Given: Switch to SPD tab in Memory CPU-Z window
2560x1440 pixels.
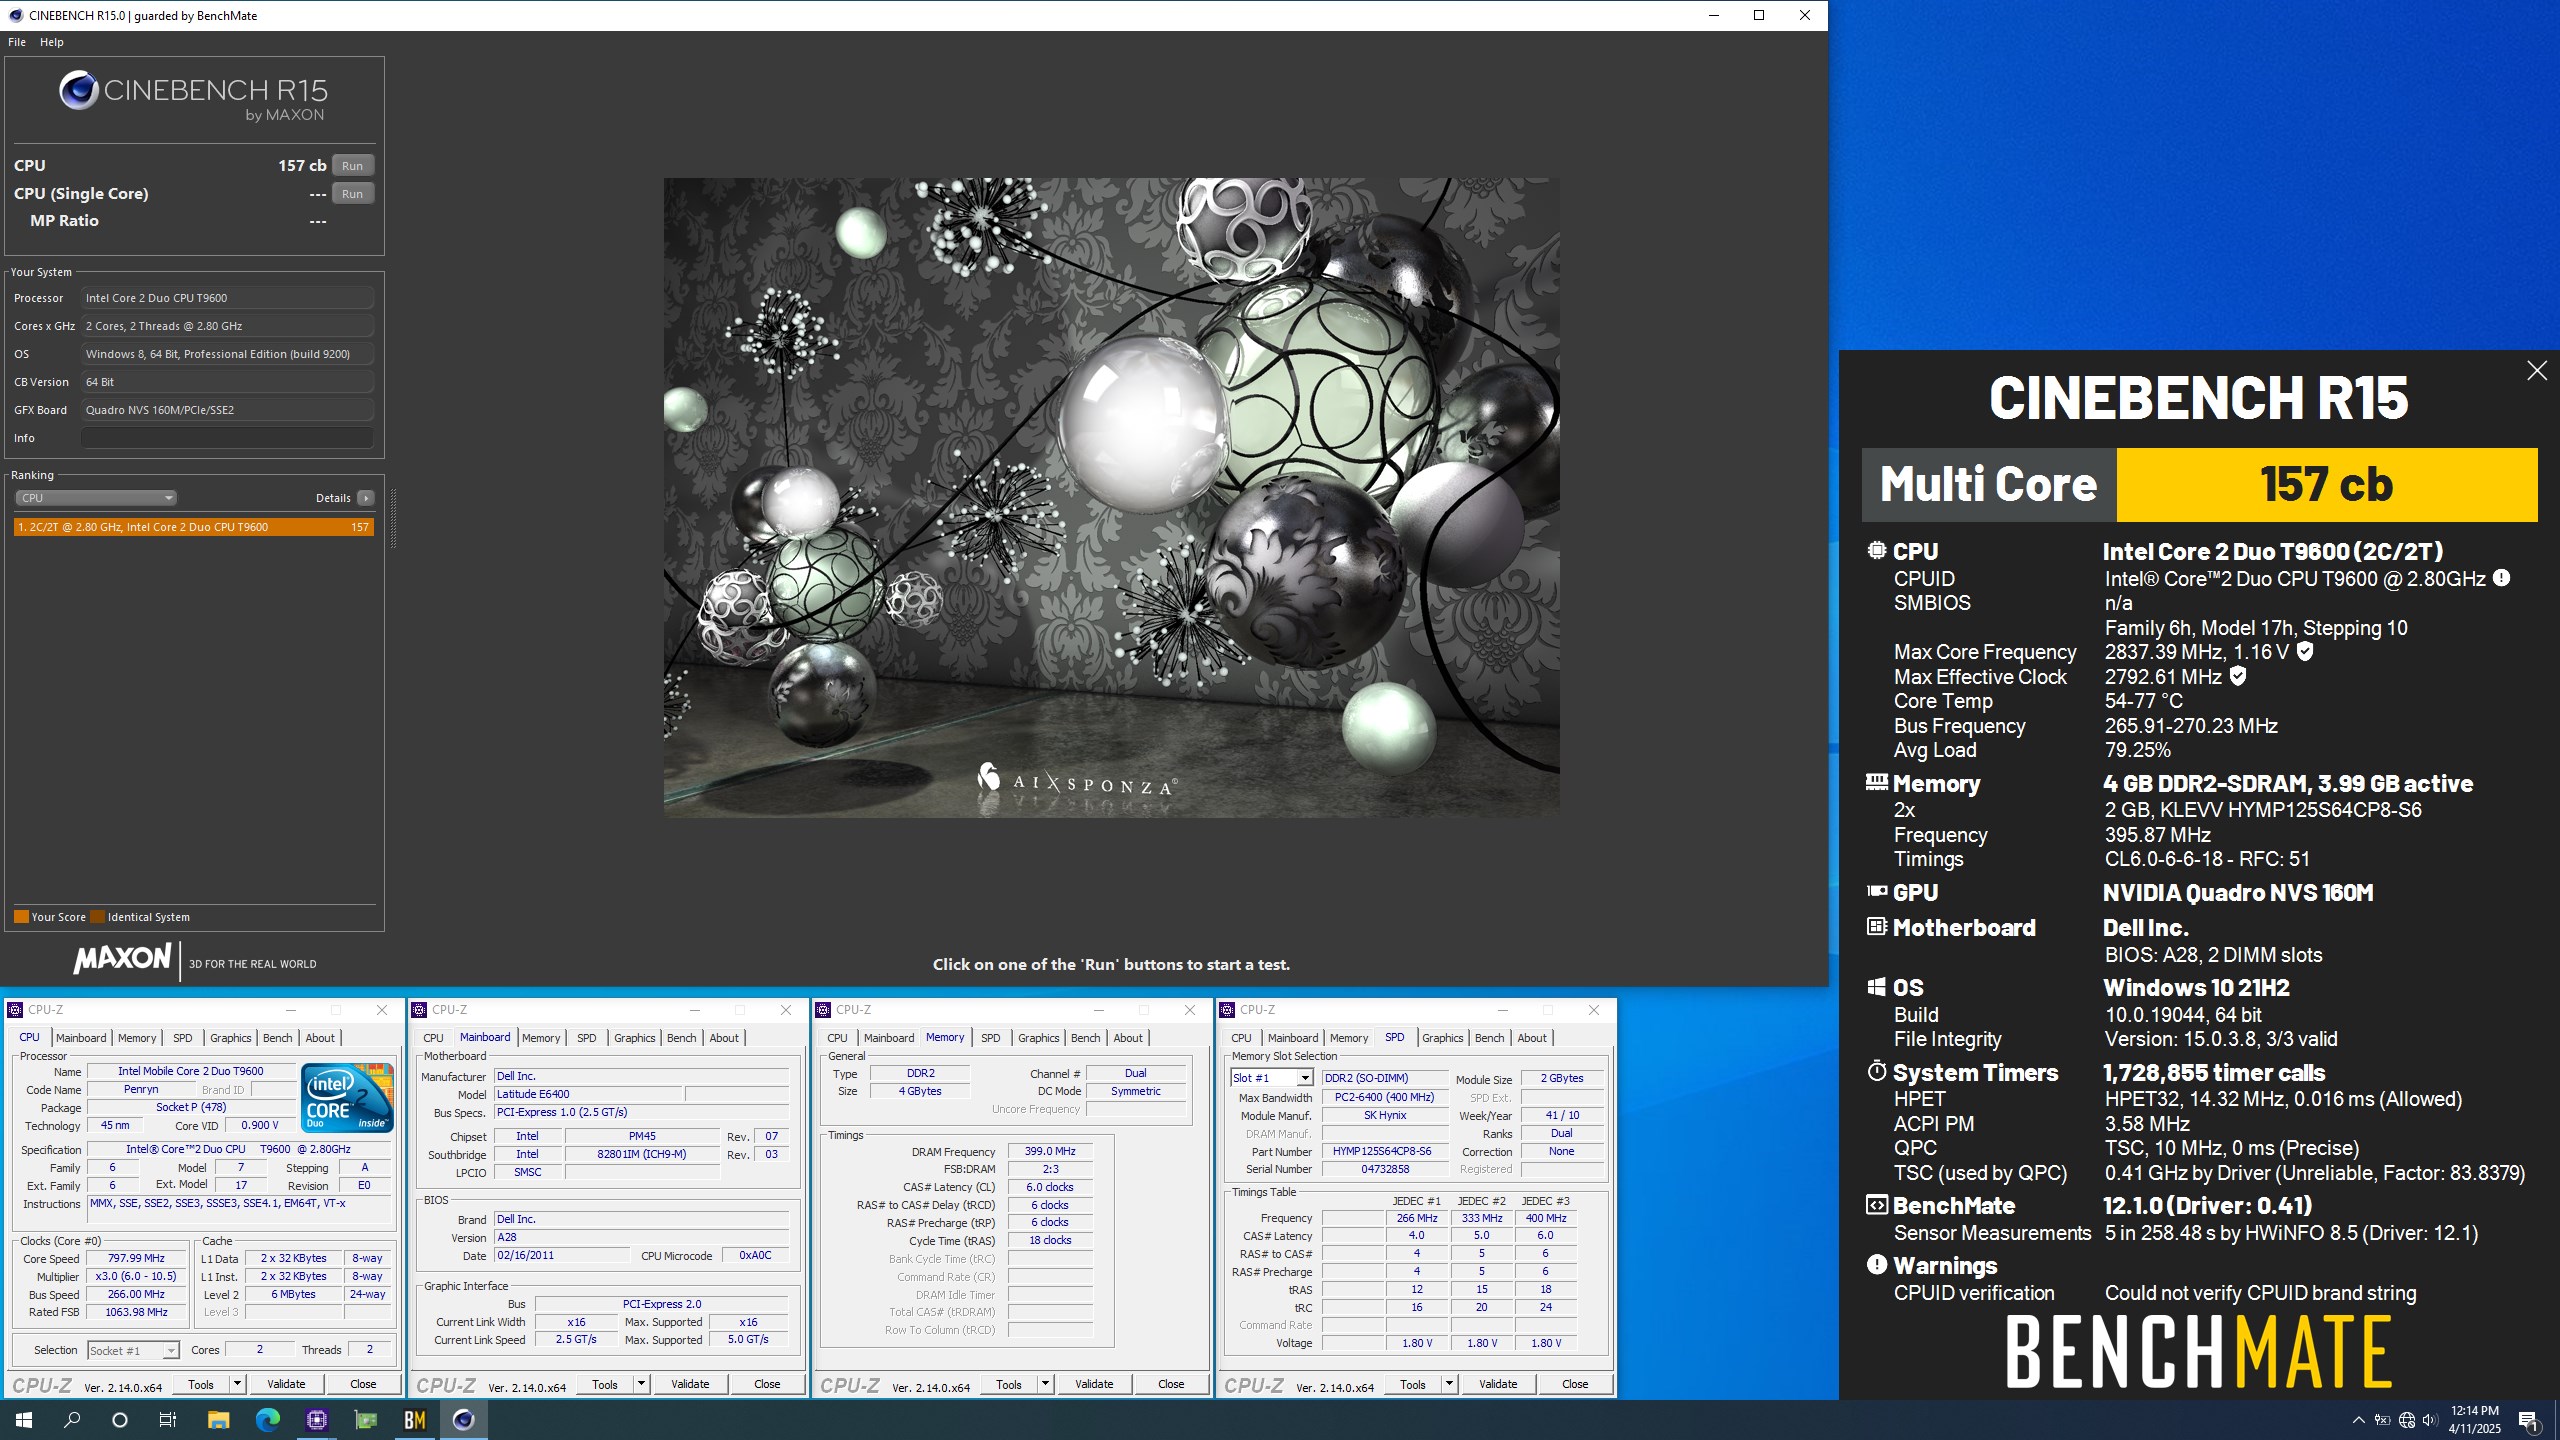Looking at the screenshot, I should (x=991, y=1038).
